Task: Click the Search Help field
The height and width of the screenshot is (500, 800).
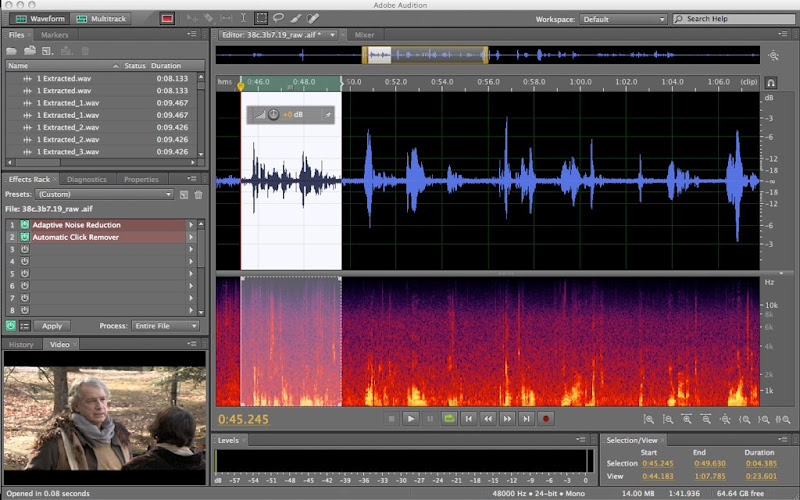Action: [735, 19]
